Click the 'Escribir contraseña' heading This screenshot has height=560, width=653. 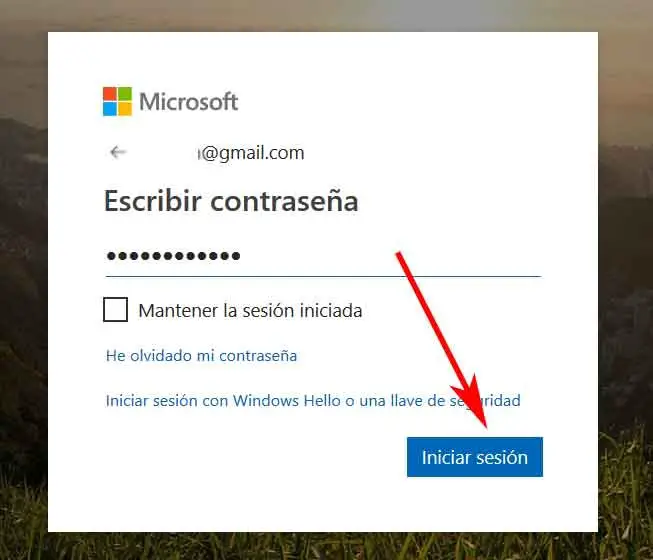pos(231,201)
